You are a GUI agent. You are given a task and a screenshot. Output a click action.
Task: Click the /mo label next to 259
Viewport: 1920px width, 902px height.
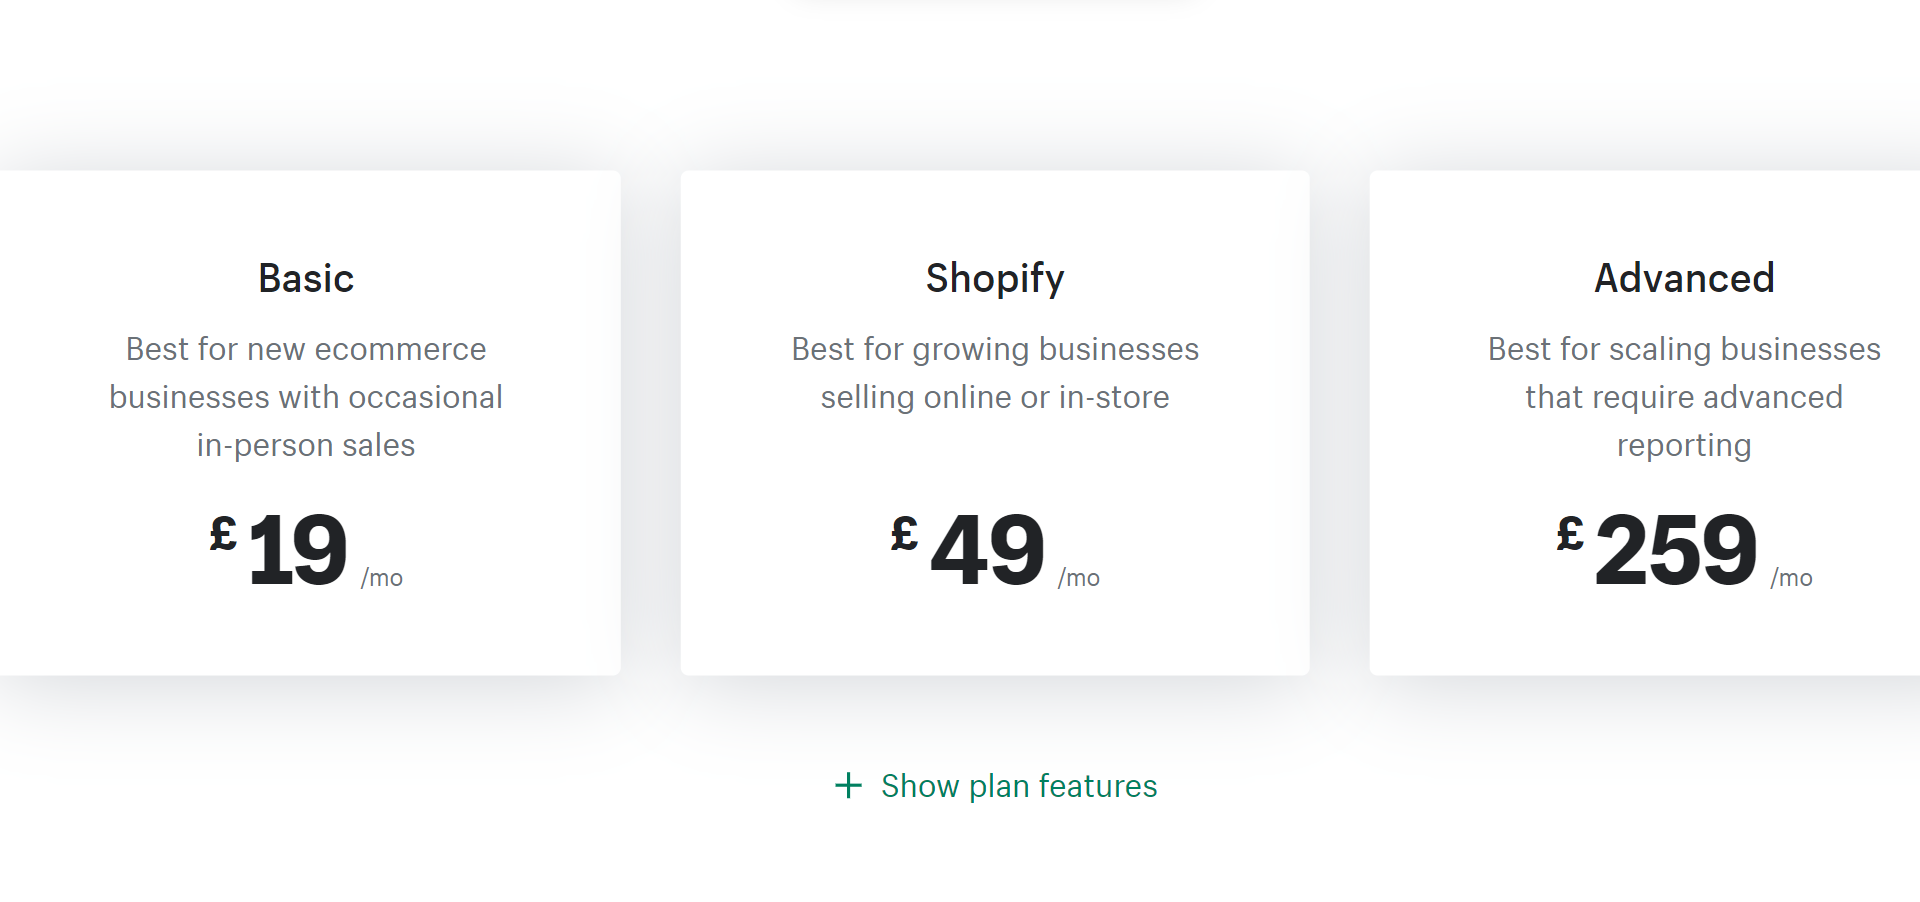pyautogui.click(x=1791, y=578)
